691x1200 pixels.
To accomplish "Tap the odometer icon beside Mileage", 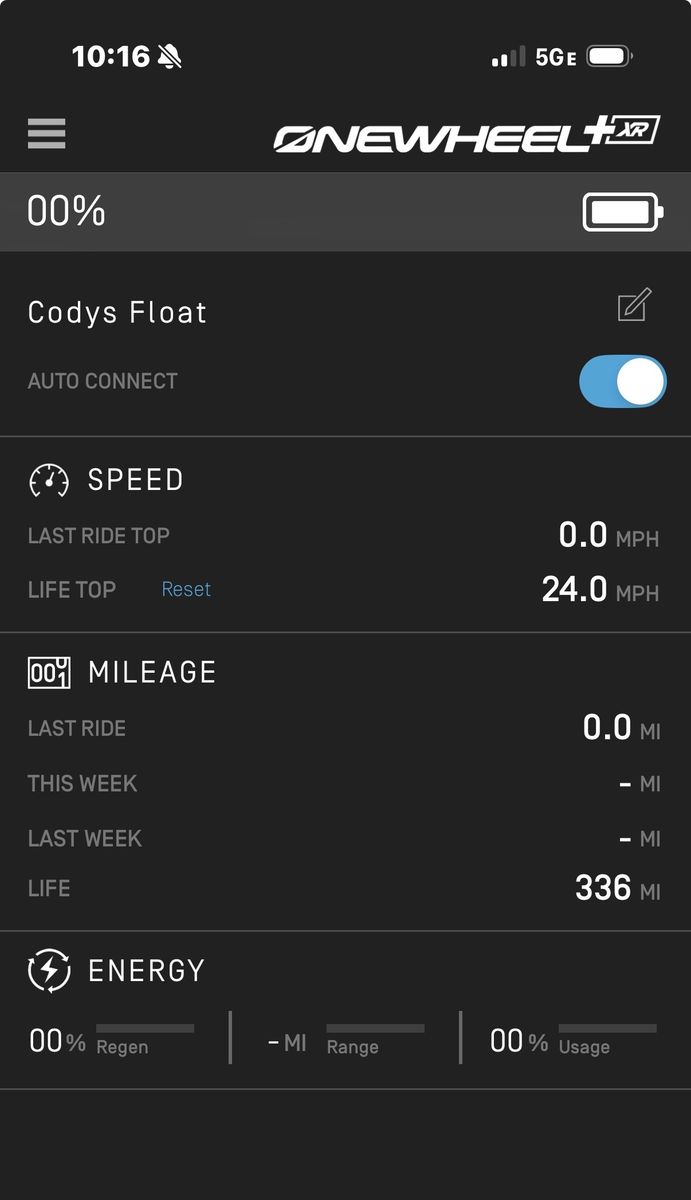I will (x=49, y=673).
